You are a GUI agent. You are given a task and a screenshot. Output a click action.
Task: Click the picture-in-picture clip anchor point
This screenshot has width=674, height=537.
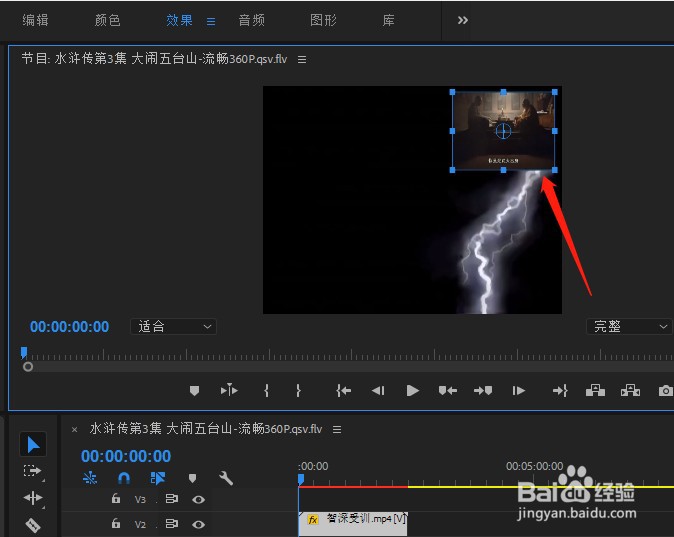point(503,131)
